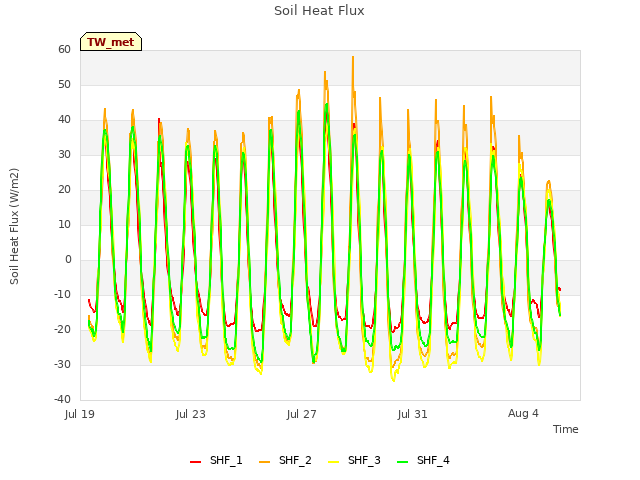Click the lowest yellow SHF_3 trough near -35

tap(394, 381)
